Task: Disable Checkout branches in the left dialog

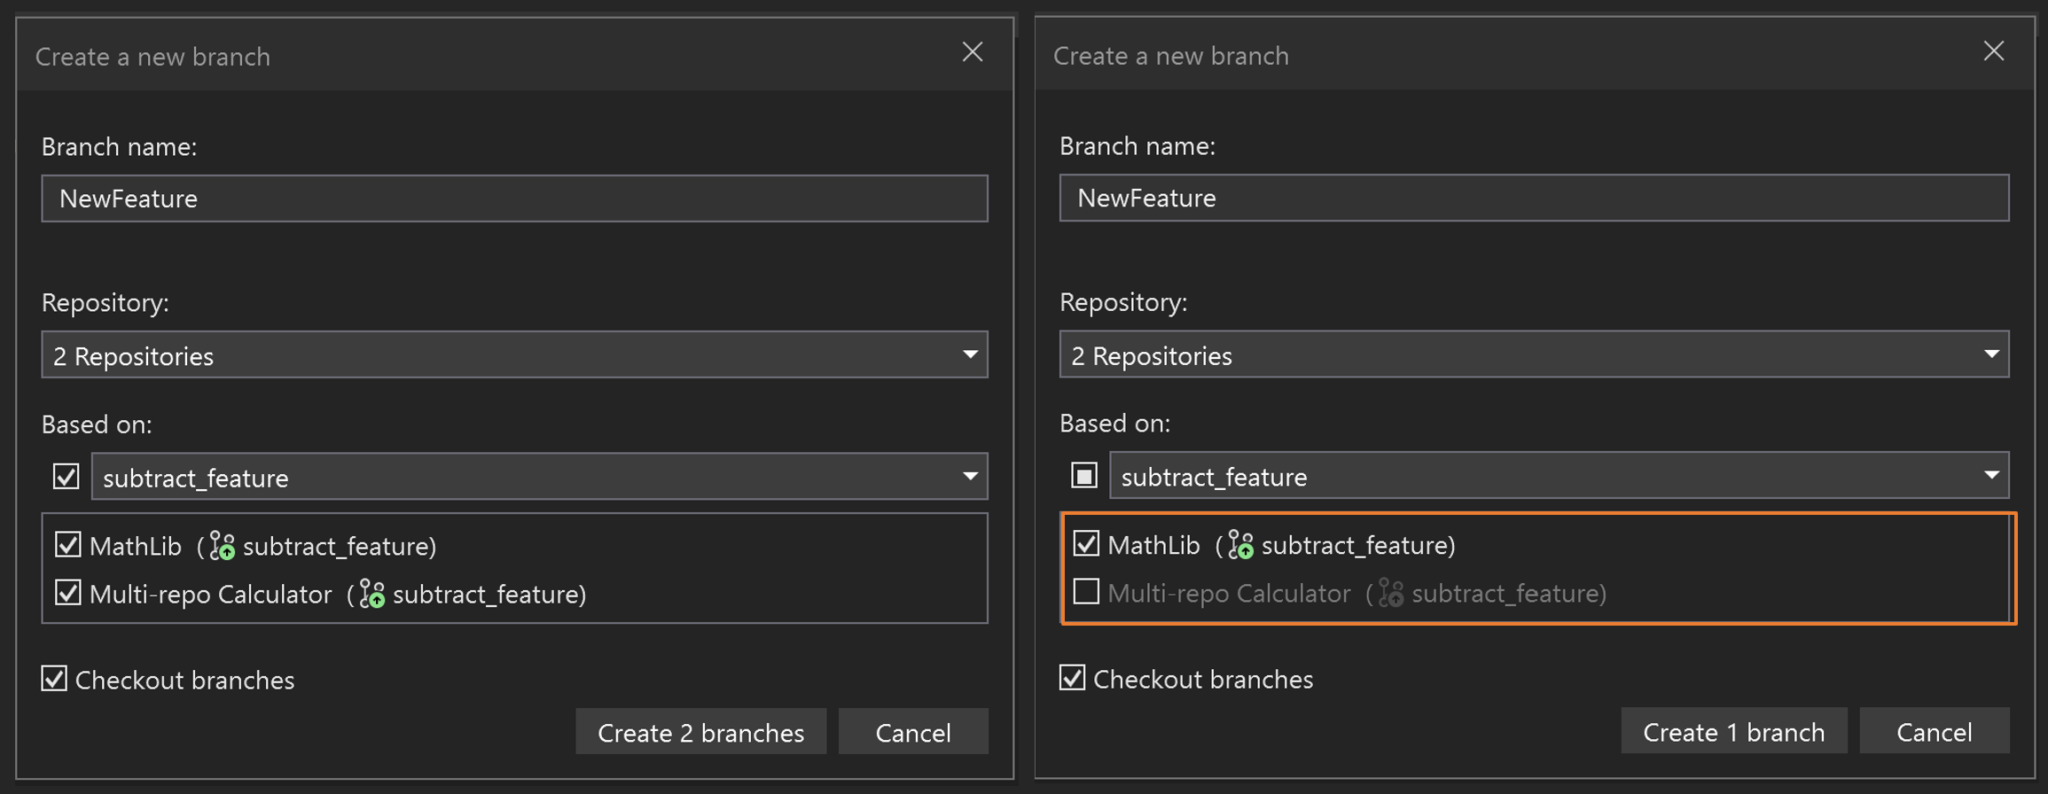Action: (55, 679)
